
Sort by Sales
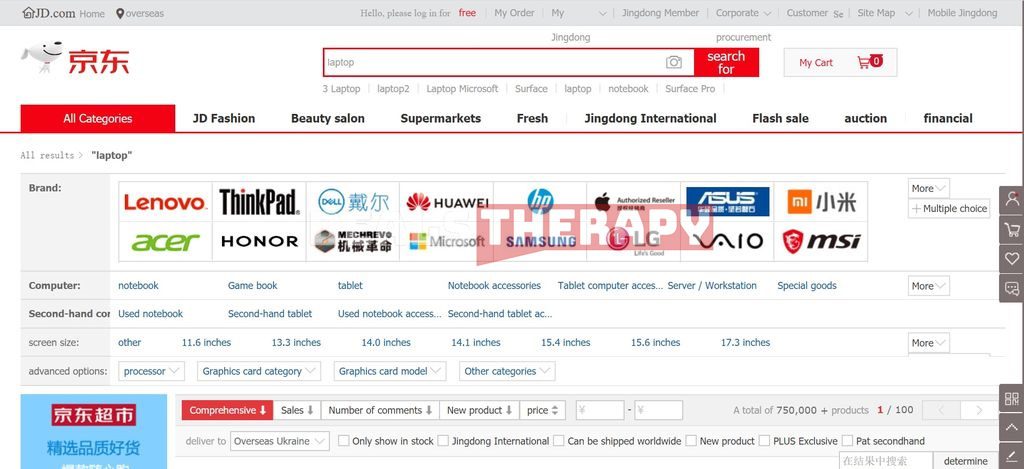coord(297,410)
